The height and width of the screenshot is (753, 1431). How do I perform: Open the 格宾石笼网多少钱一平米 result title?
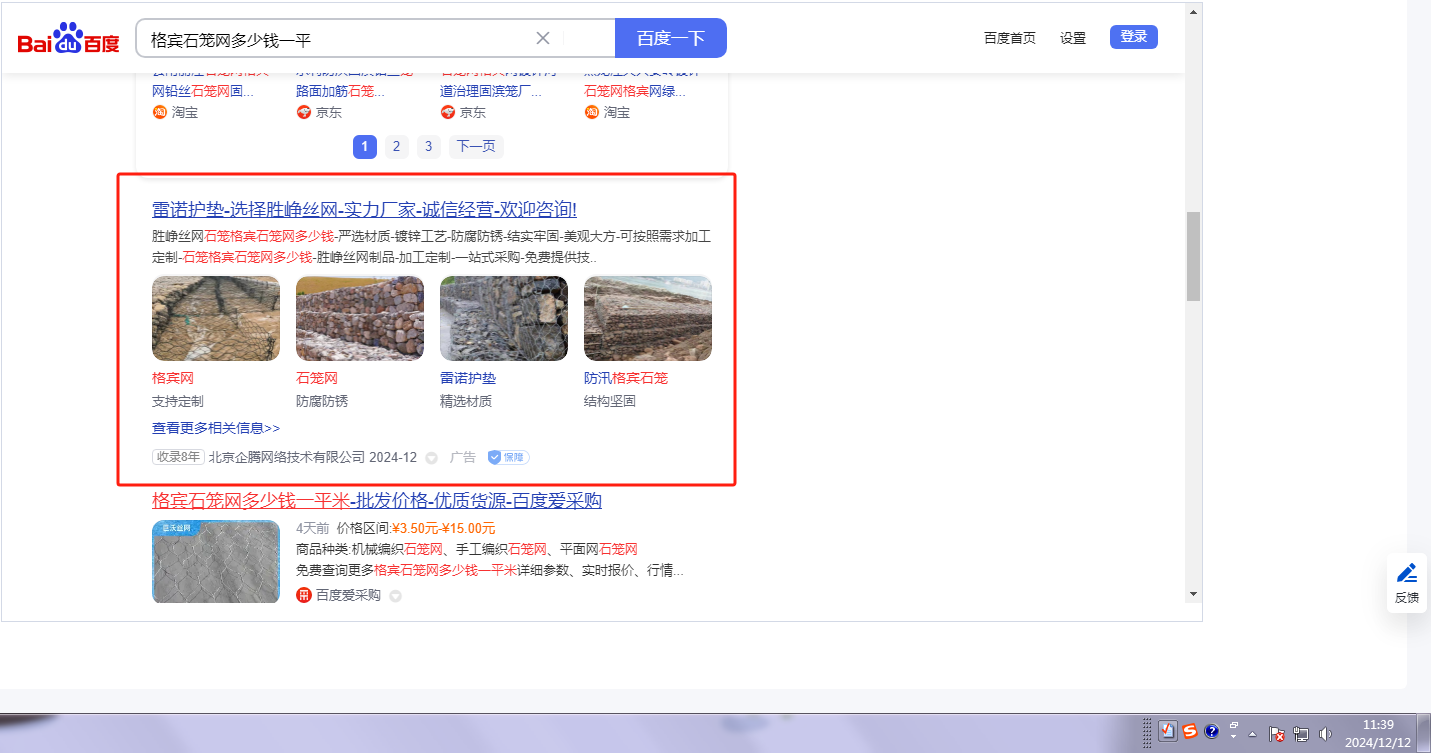click(377, 500)
